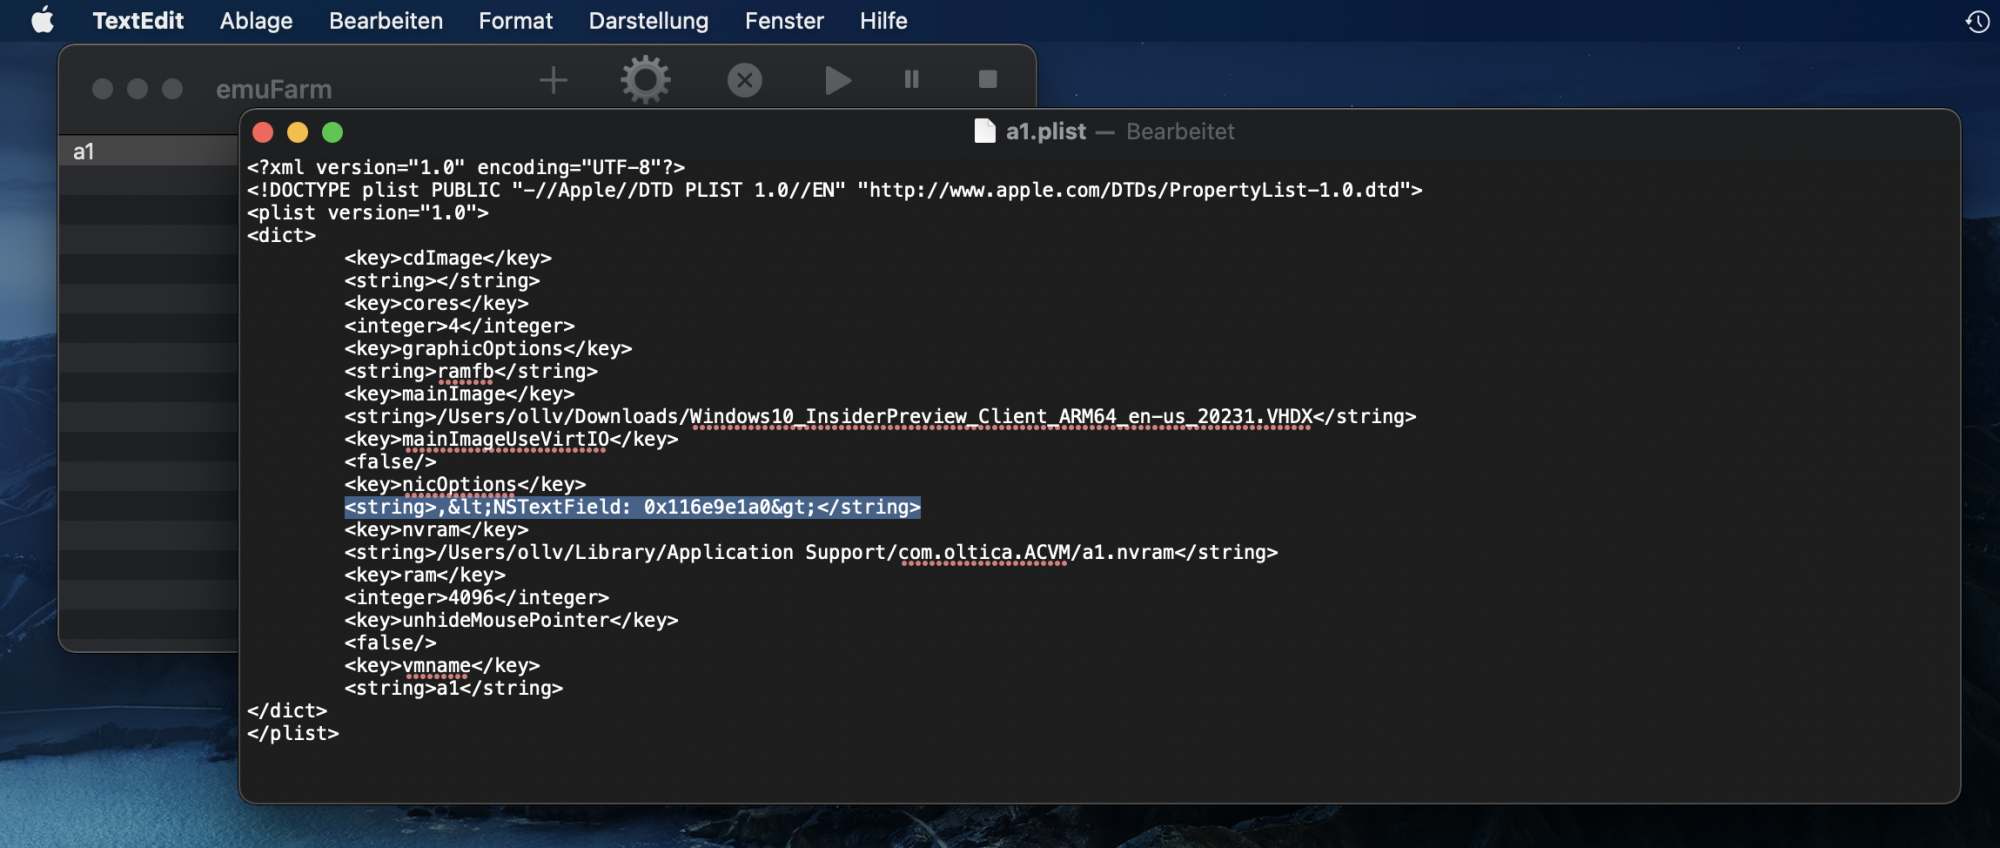Open the Darstellung menu
Screen dimensions: 2000x848
[648, 20]
